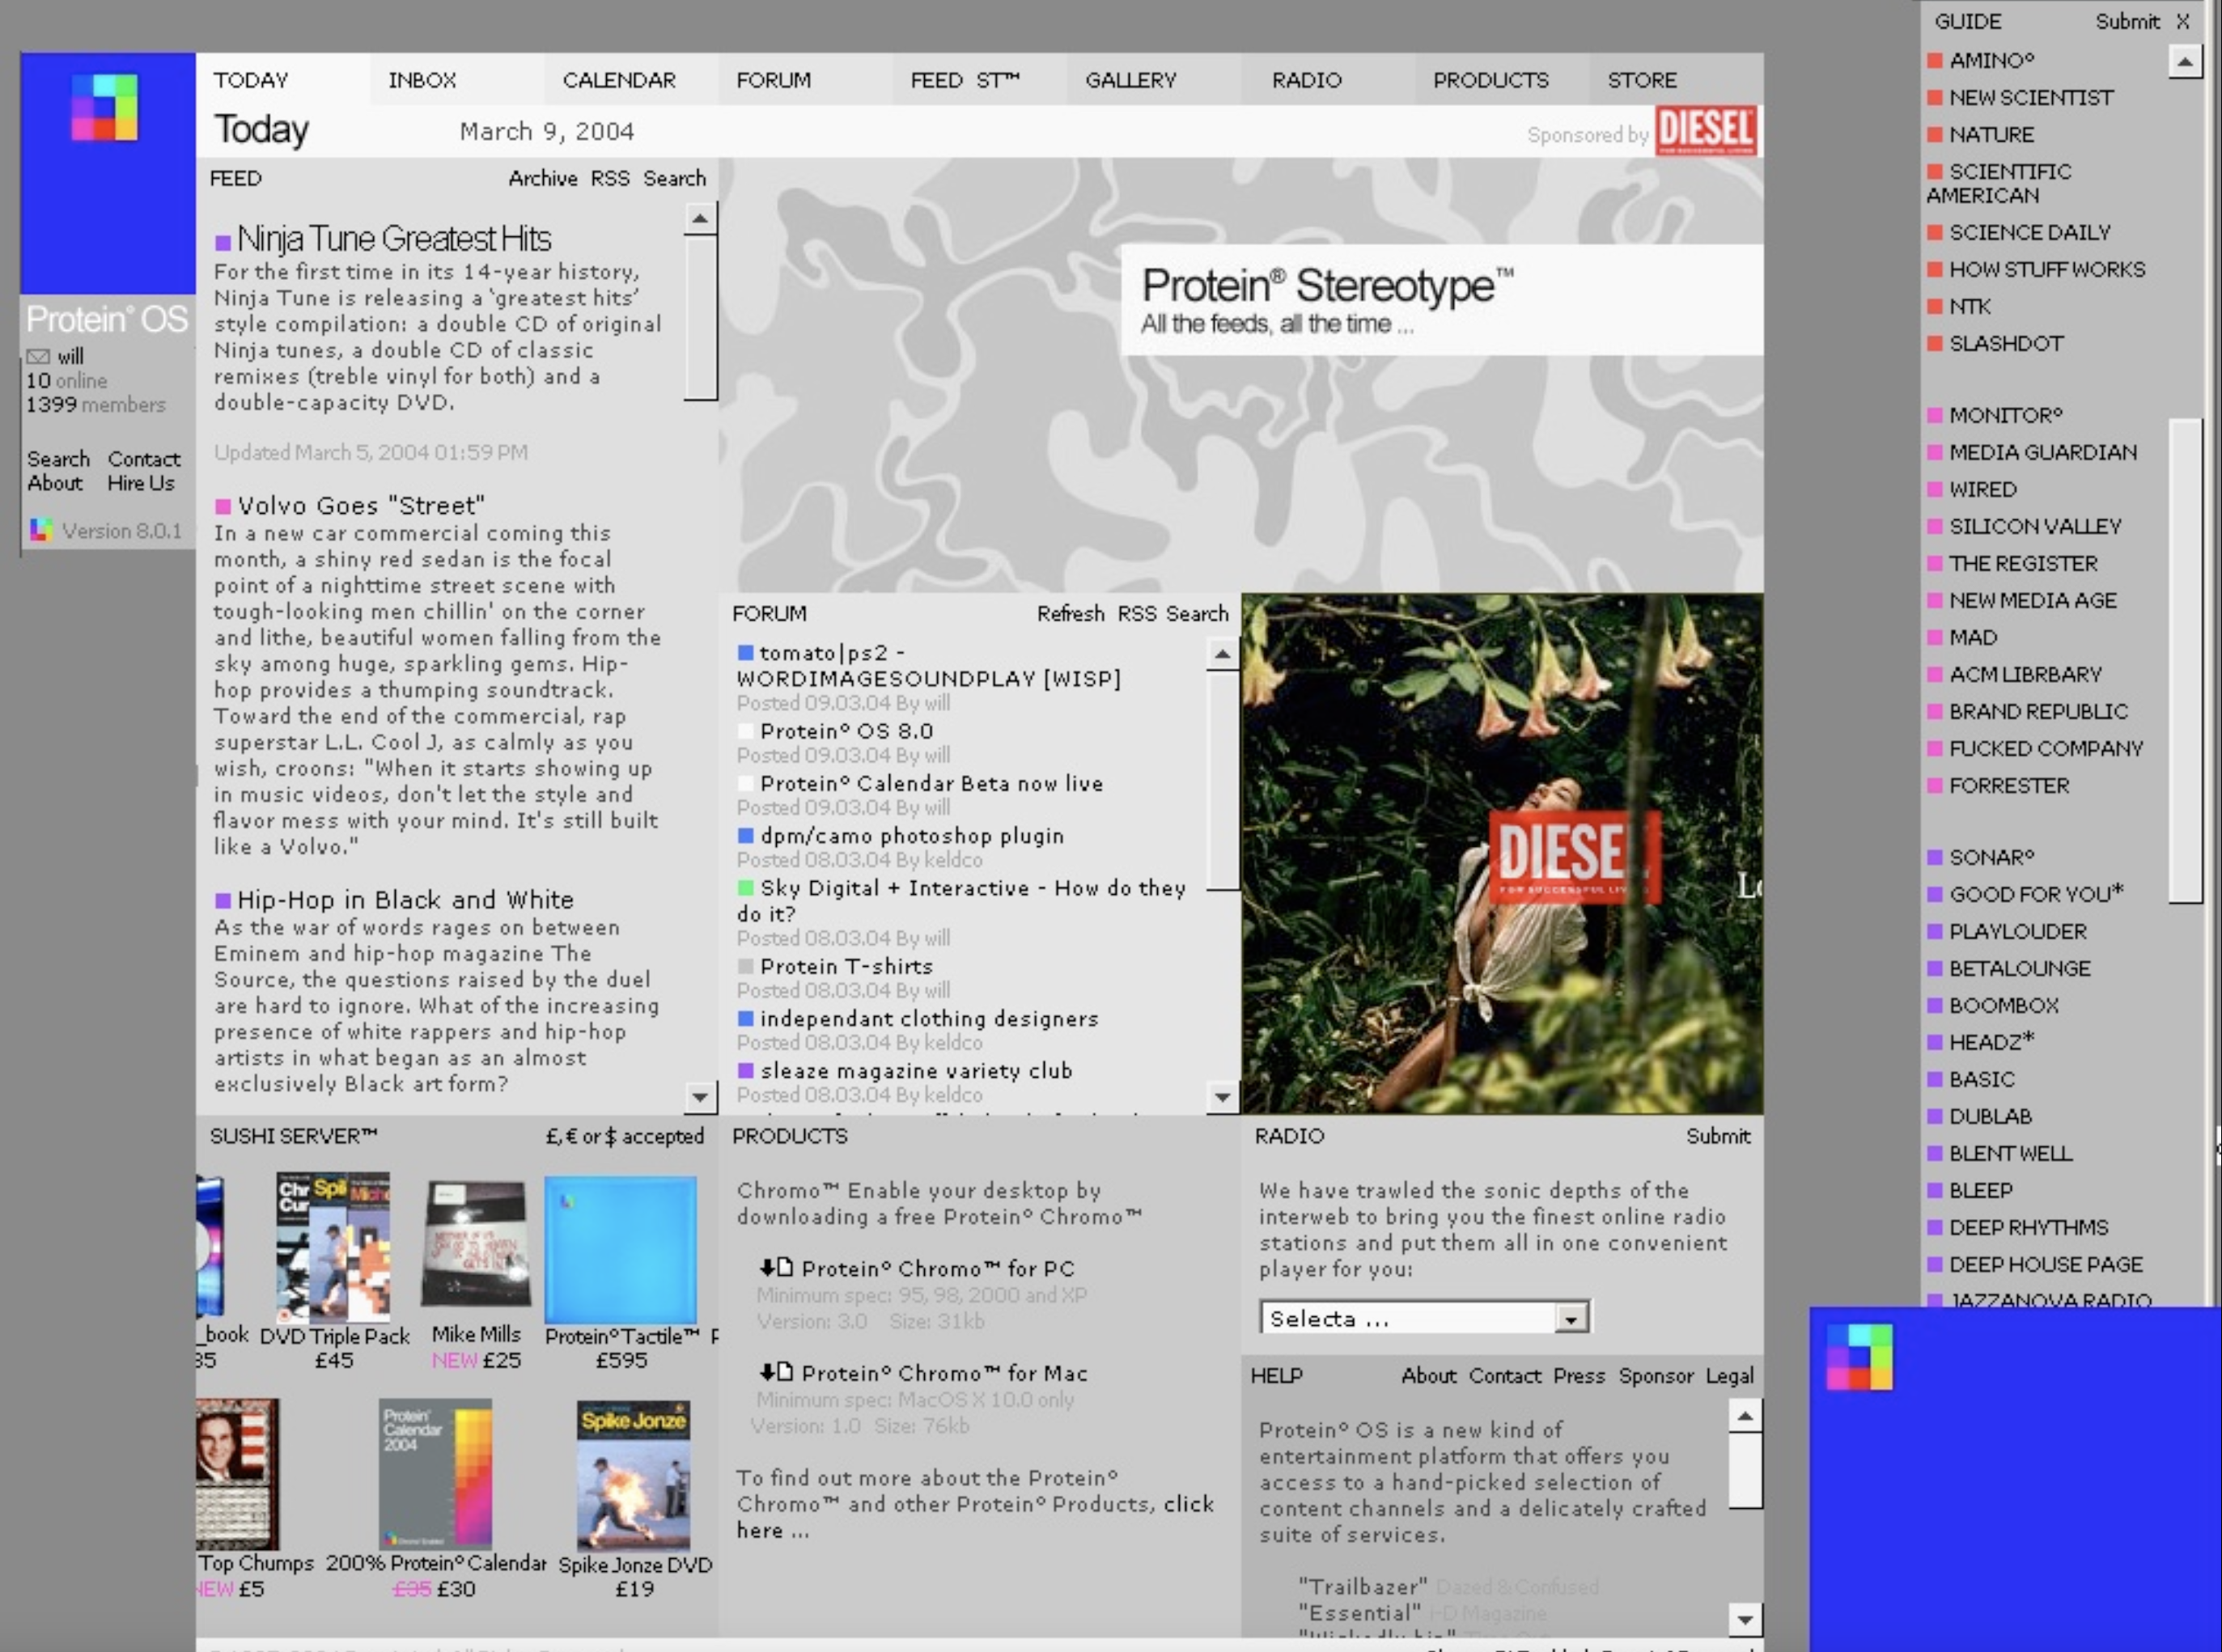Screen dimensions: 2222x1652
Task: Click the Diesel jungle advertisement image
Action: pos(1502,854)
